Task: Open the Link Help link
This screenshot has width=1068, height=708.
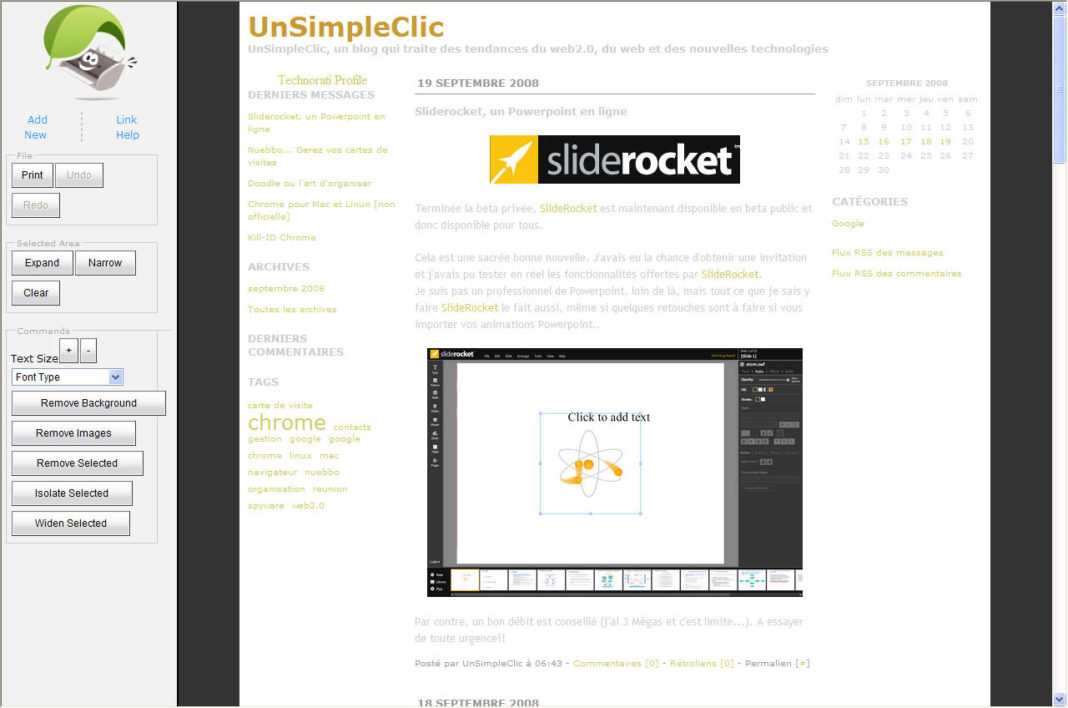Action: (x=127, y=127)
